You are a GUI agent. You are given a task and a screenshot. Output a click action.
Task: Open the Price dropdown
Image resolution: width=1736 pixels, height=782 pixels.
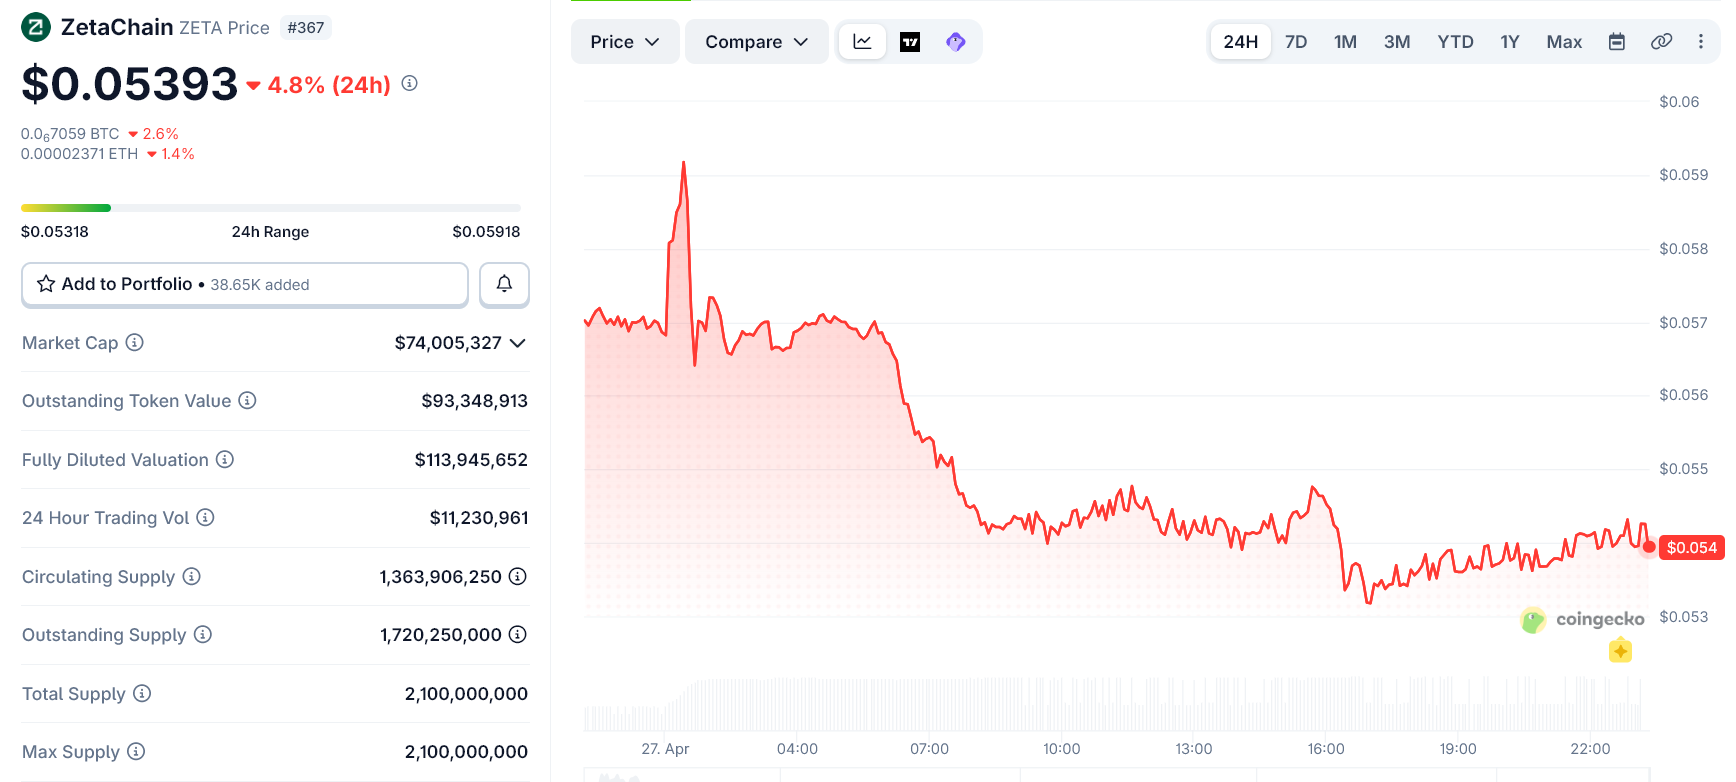pyautogui.click(x=624, y=42)
